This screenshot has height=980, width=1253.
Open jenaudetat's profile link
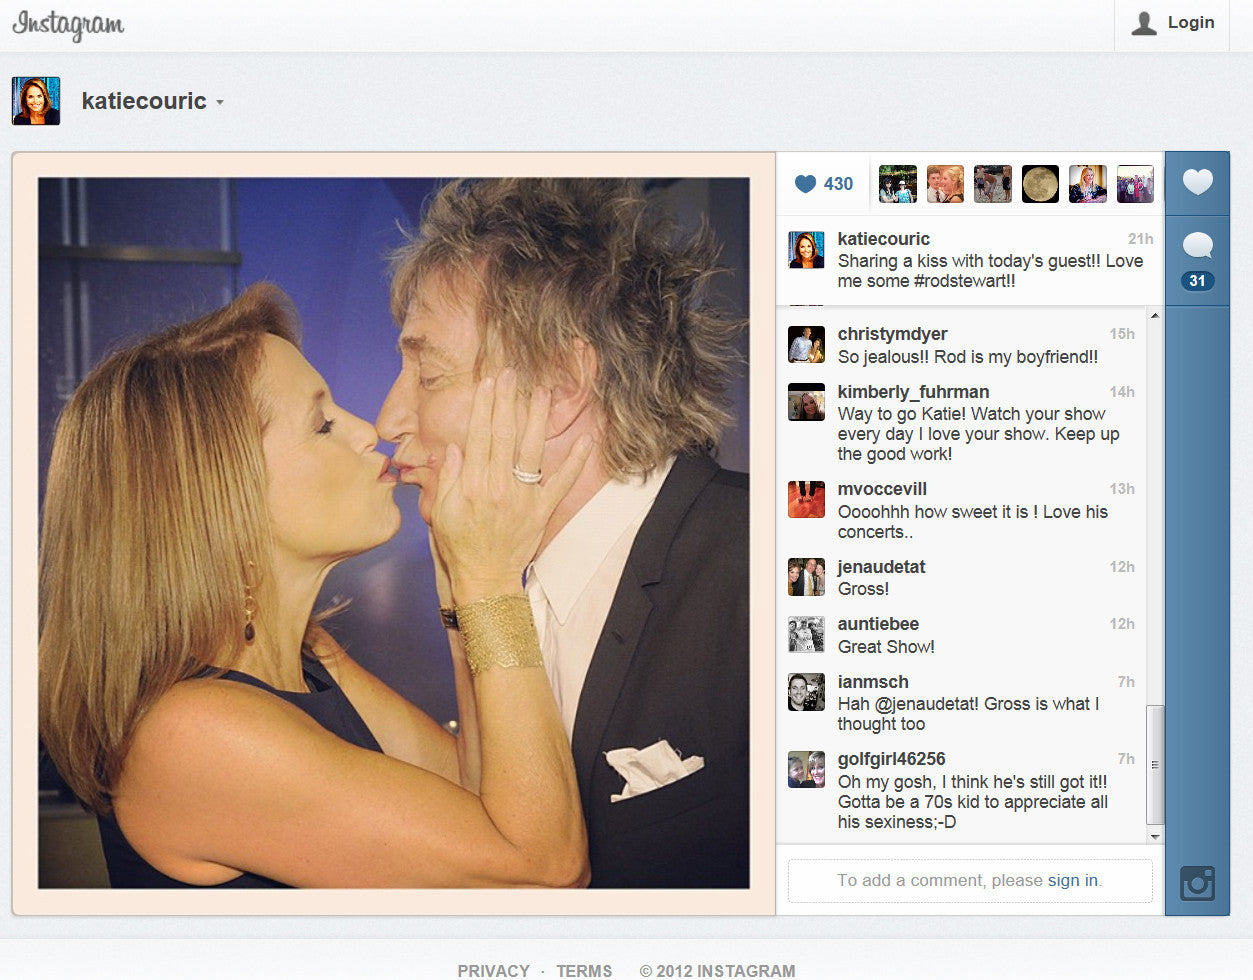pyautogui.click(x=881, y=567)
